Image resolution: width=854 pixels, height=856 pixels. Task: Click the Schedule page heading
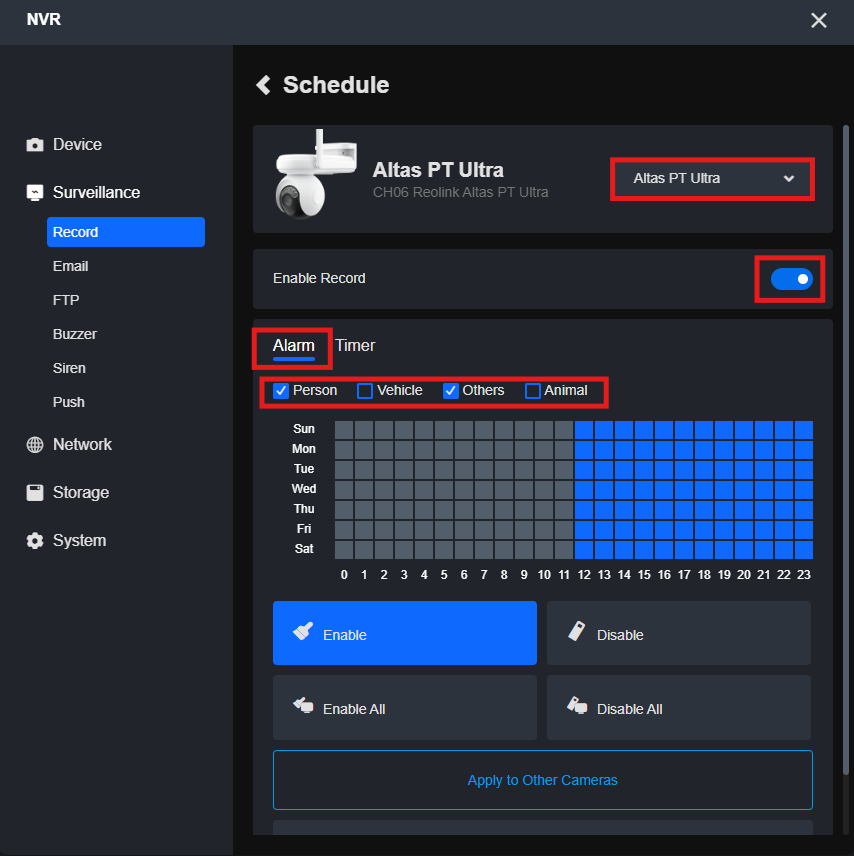coord(336,85)
